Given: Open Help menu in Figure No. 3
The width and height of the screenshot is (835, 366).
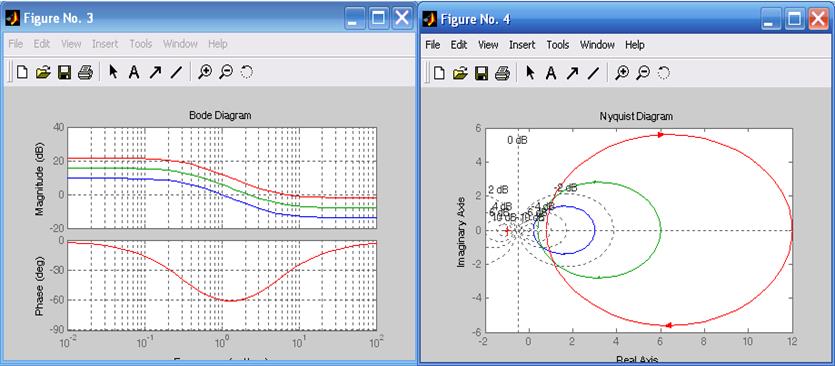Looking at the screenshot, I should (218, 44).
